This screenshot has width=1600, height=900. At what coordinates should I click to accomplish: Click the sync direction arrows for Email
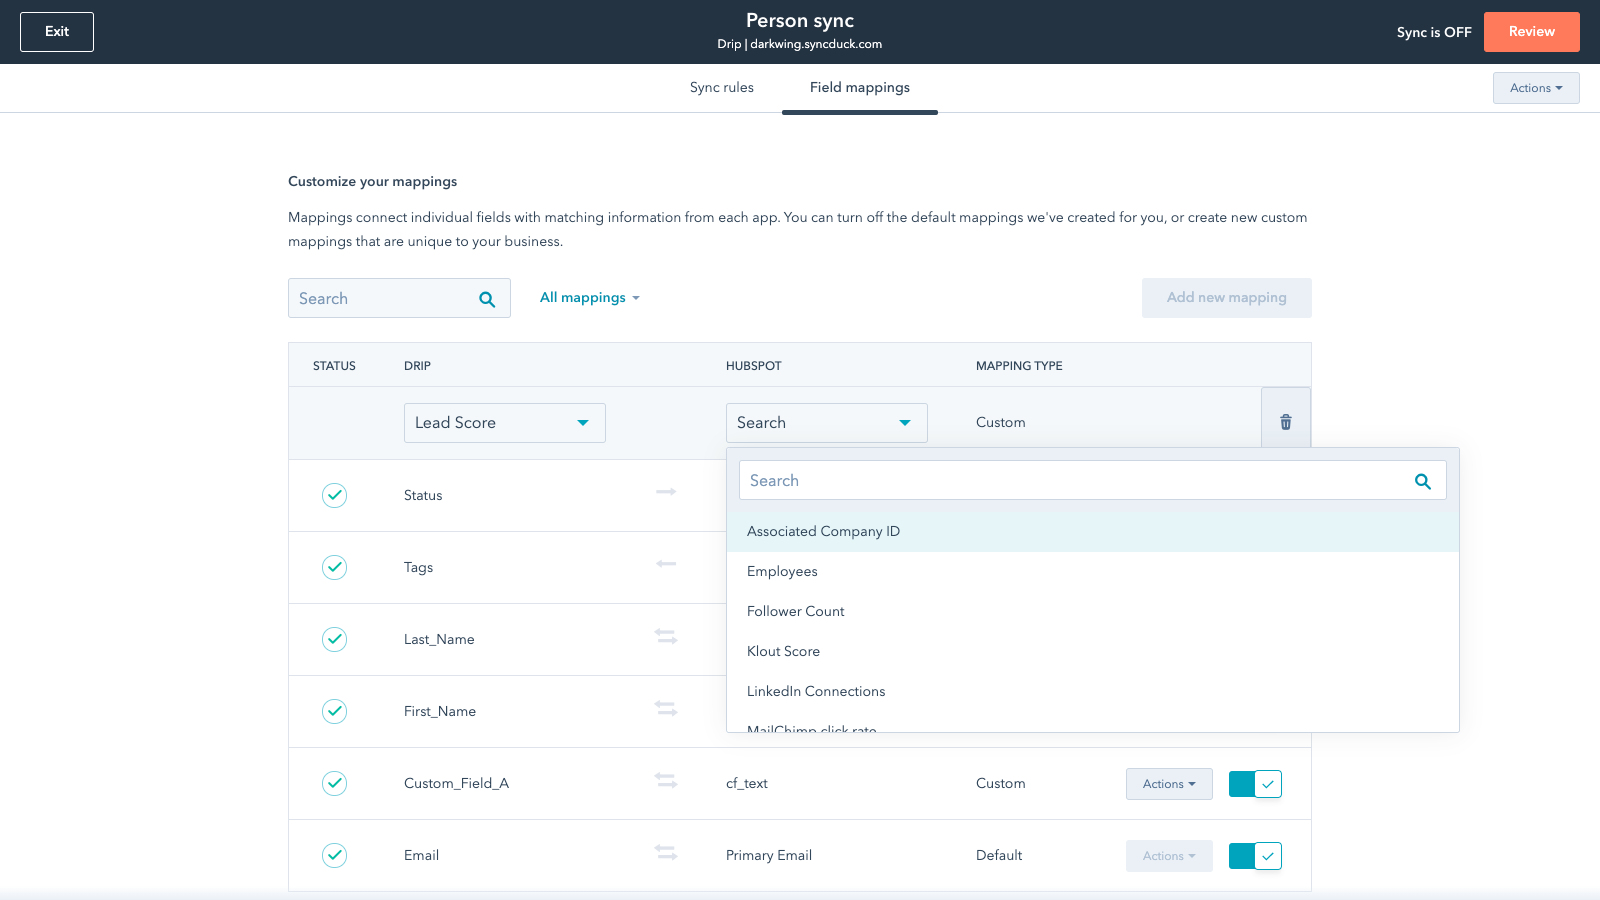coord(666,852)
